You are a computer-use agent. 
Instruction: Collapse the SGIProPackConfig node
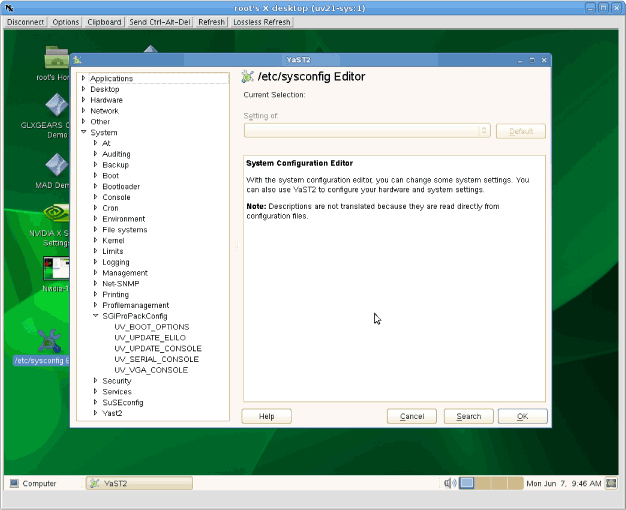click(95, 316)
